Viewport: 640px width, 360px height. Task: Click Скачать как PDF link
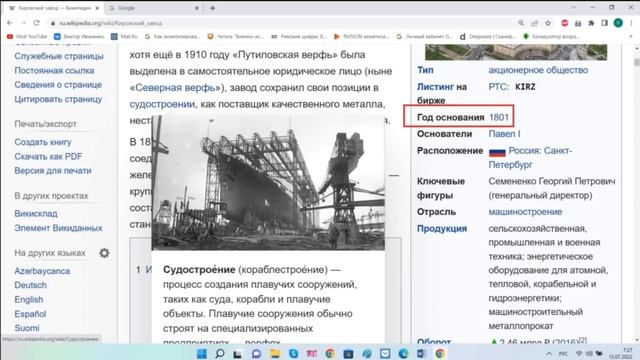click(x=48, y=156)
